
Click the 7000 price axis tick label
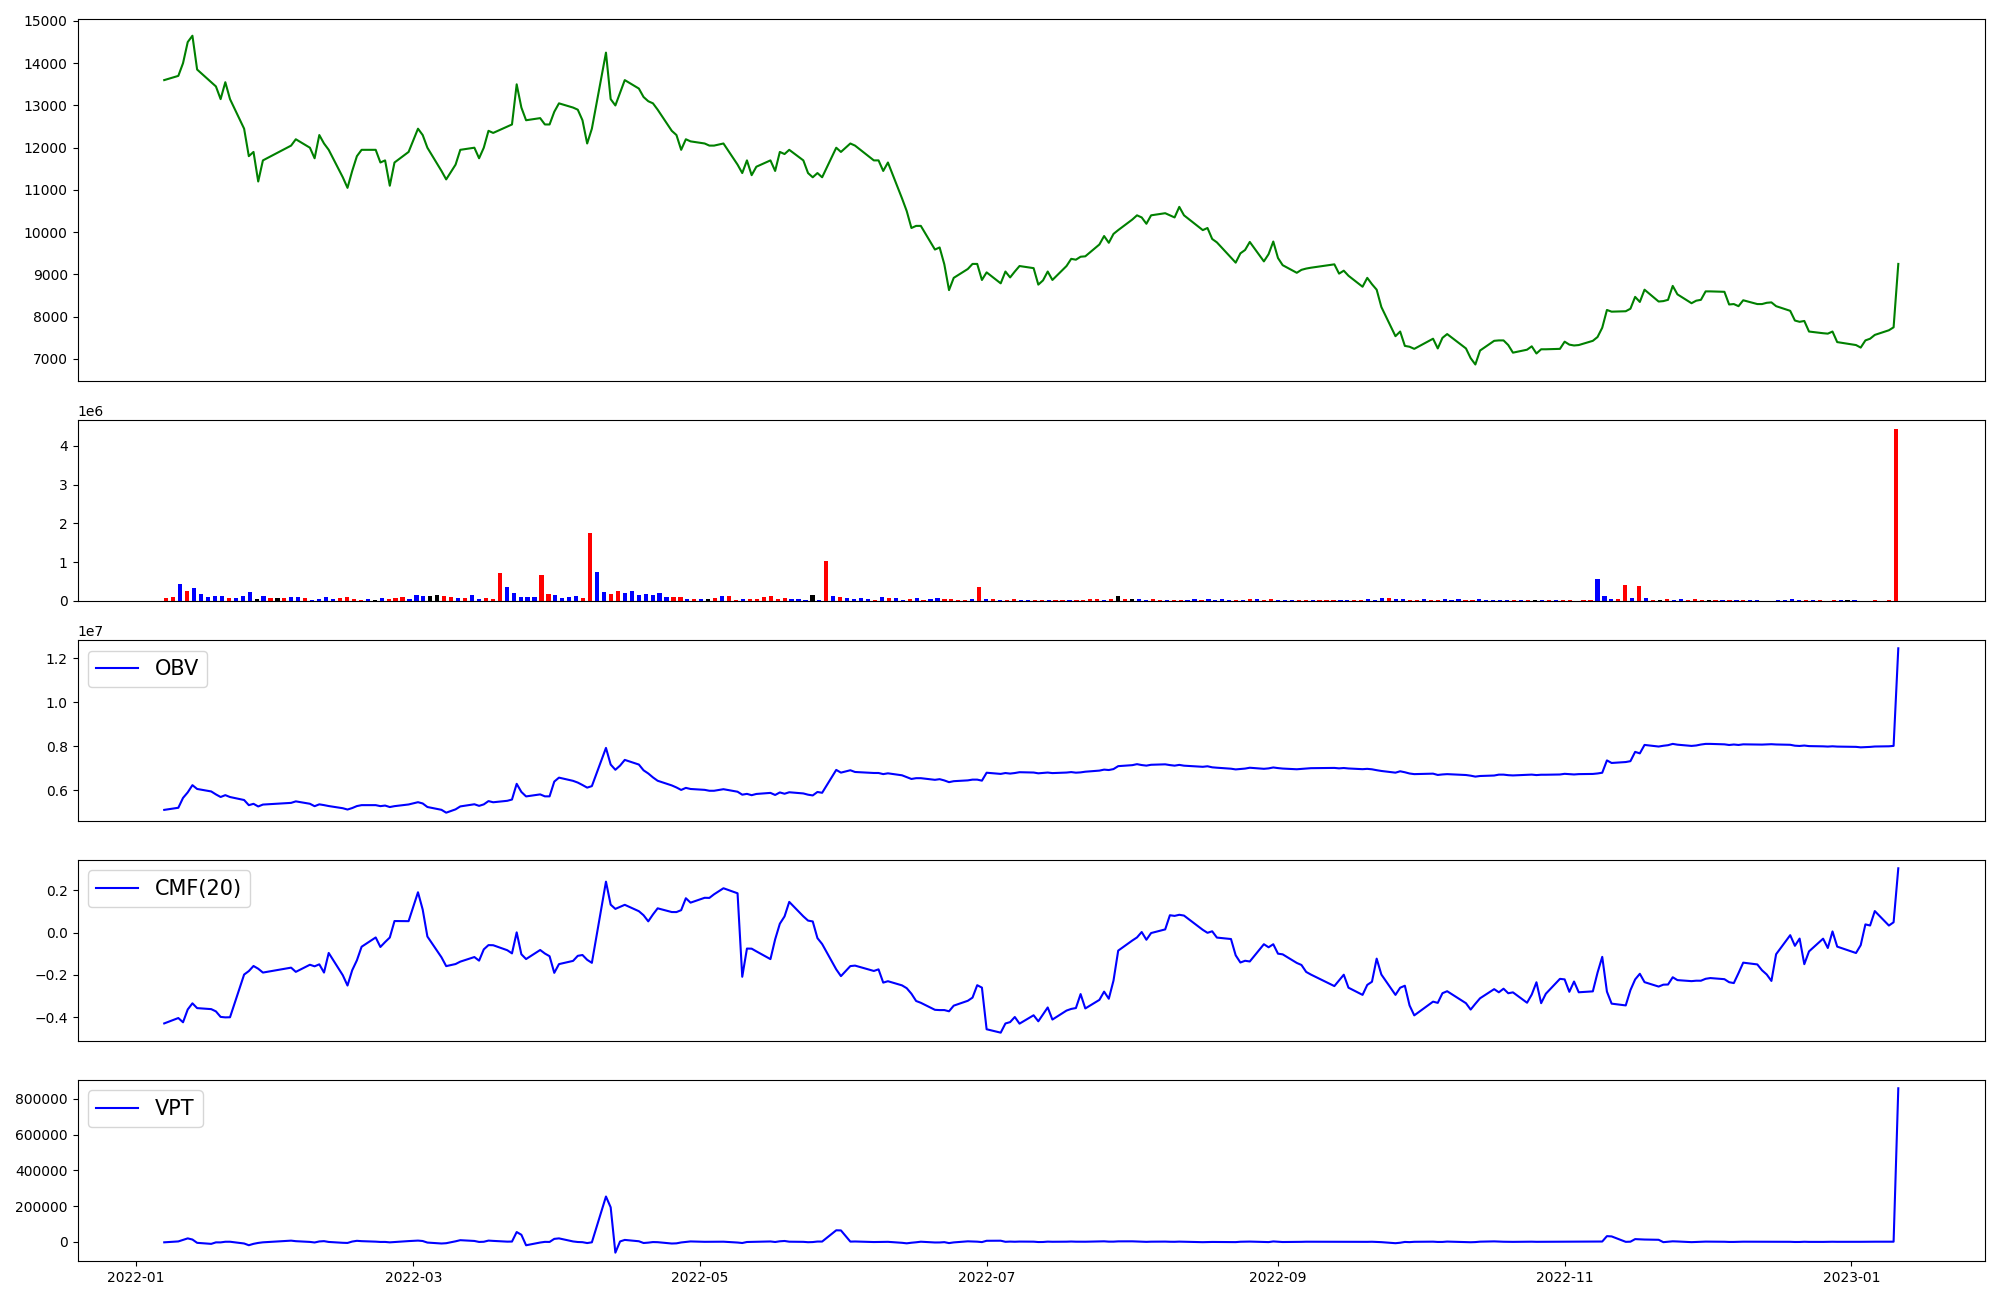coord(49,360)
